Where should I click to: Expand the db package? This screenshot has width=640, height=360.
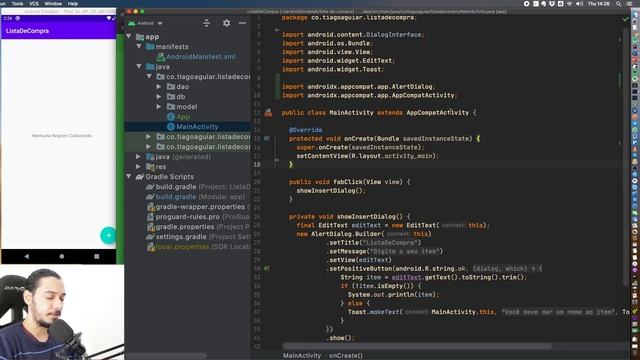click(159, 97)
